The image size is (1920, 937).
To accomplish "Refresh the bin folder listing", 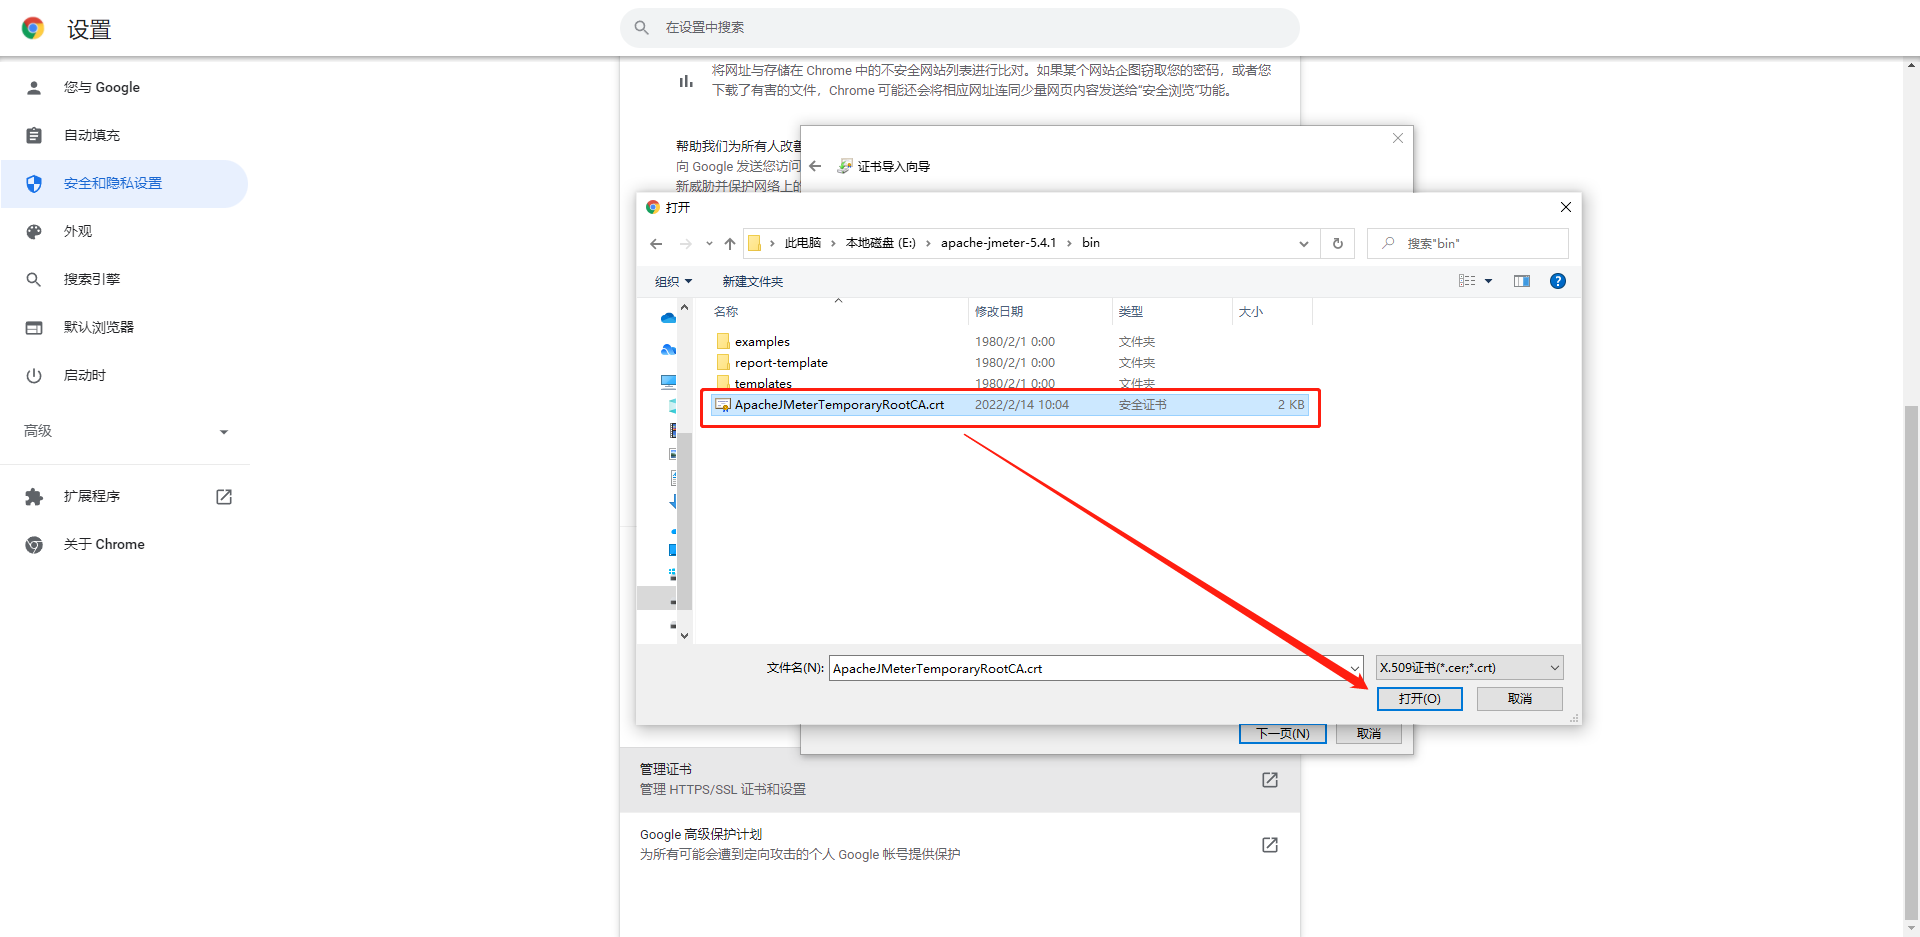I will pyautogui.click(x=1338, y=244).
